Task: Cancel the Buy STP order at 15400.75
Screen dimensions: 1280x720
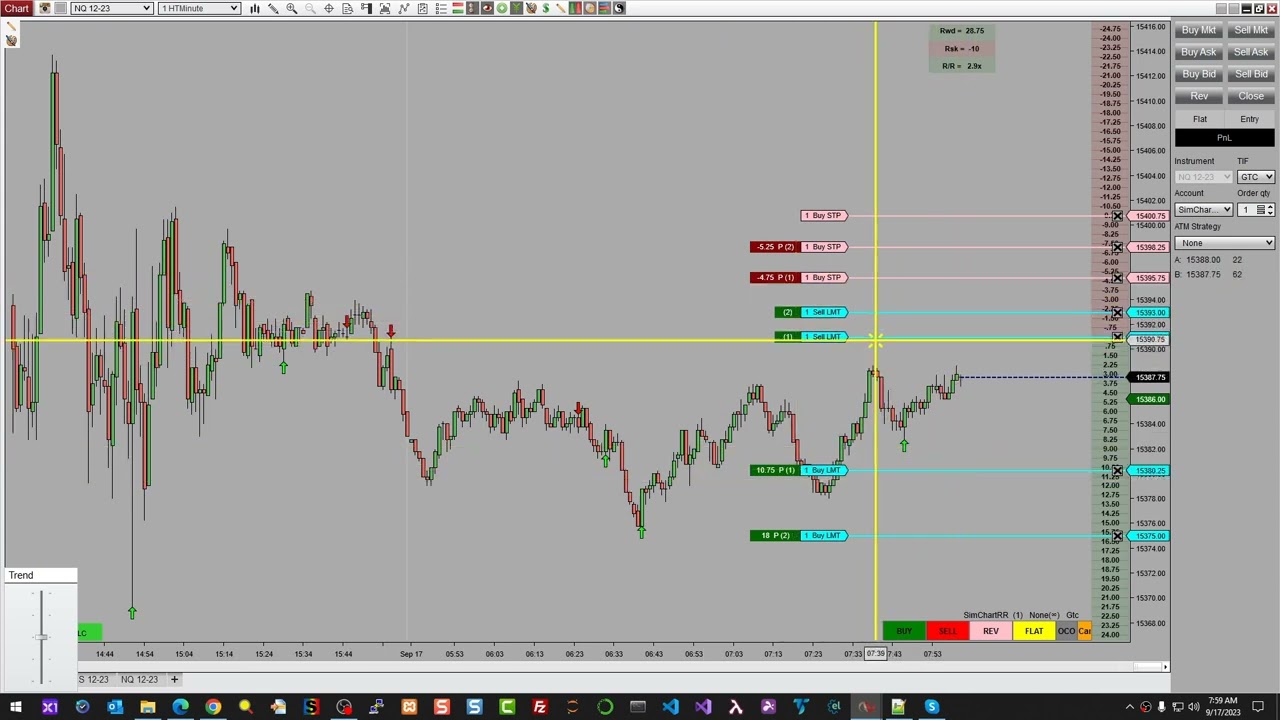Action: pyautogui.click(x=1117, y=216)
